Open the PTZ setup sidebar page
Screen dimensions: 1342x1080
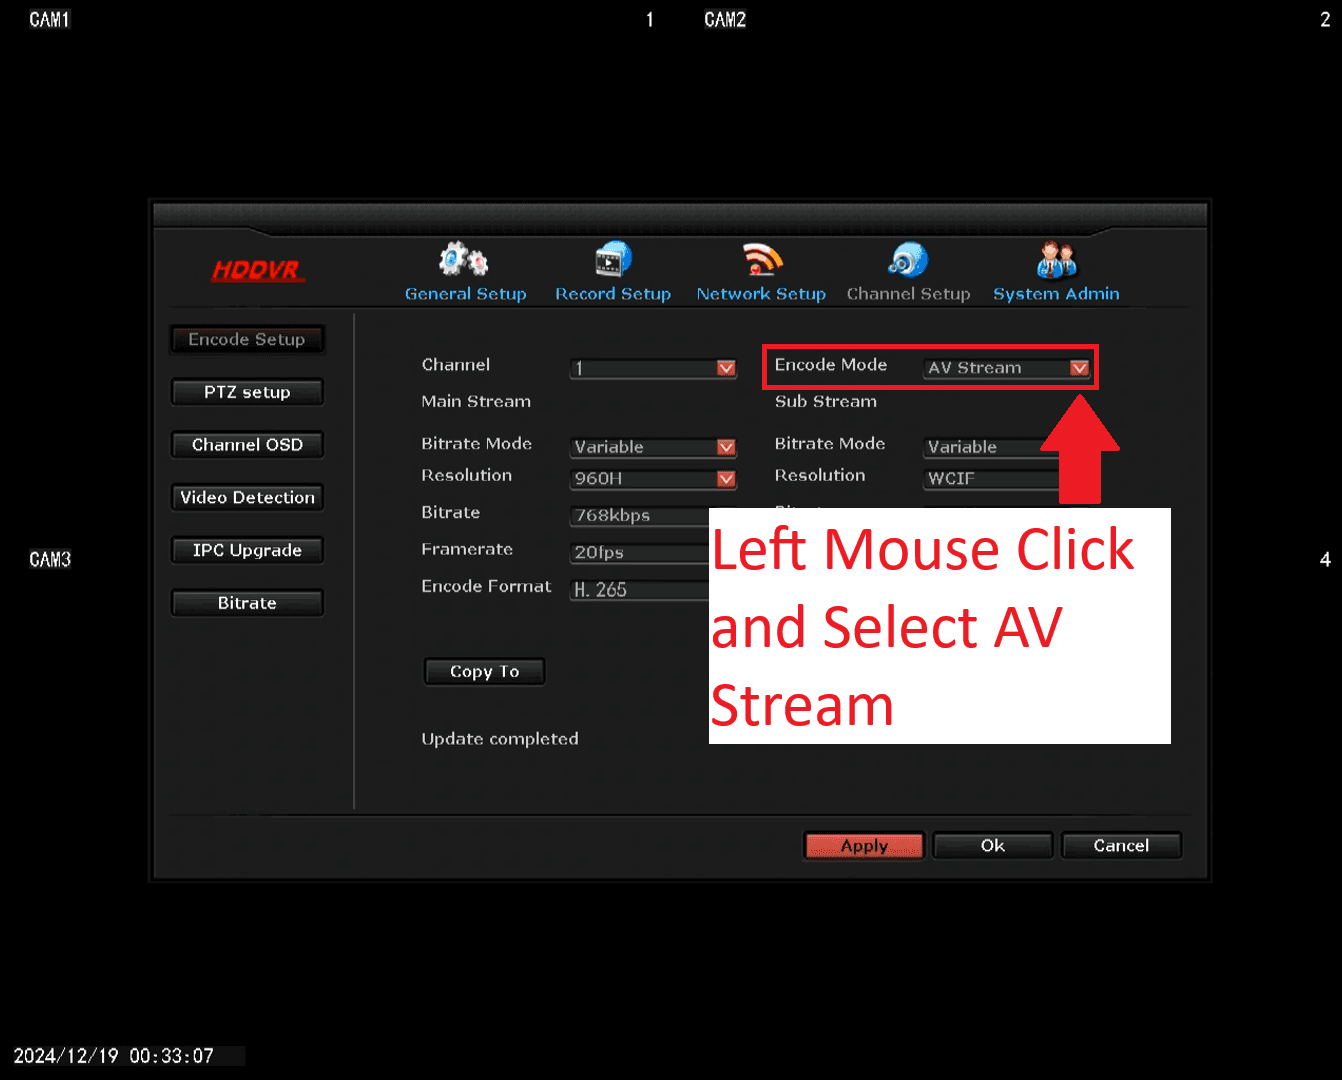point(247,392)
